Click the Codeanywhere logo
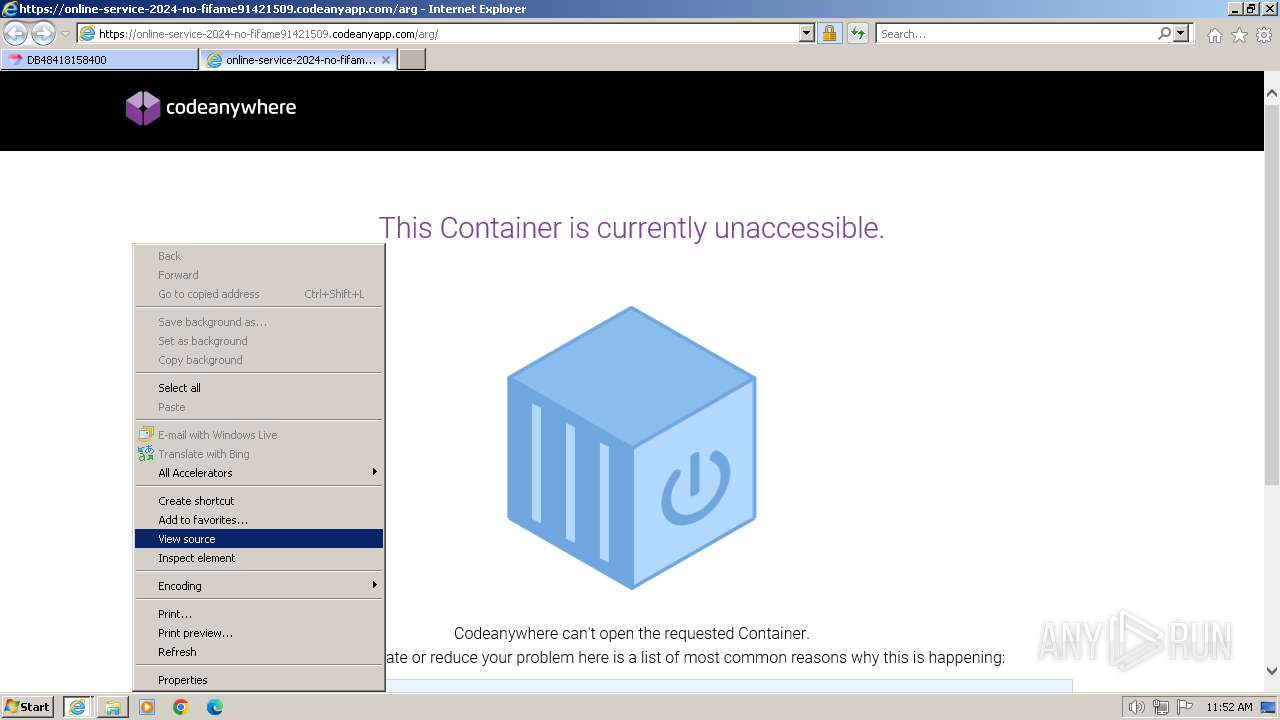The width and height of the screenshot is (1280, 720). pyautogui.click(x=211, y=108)
